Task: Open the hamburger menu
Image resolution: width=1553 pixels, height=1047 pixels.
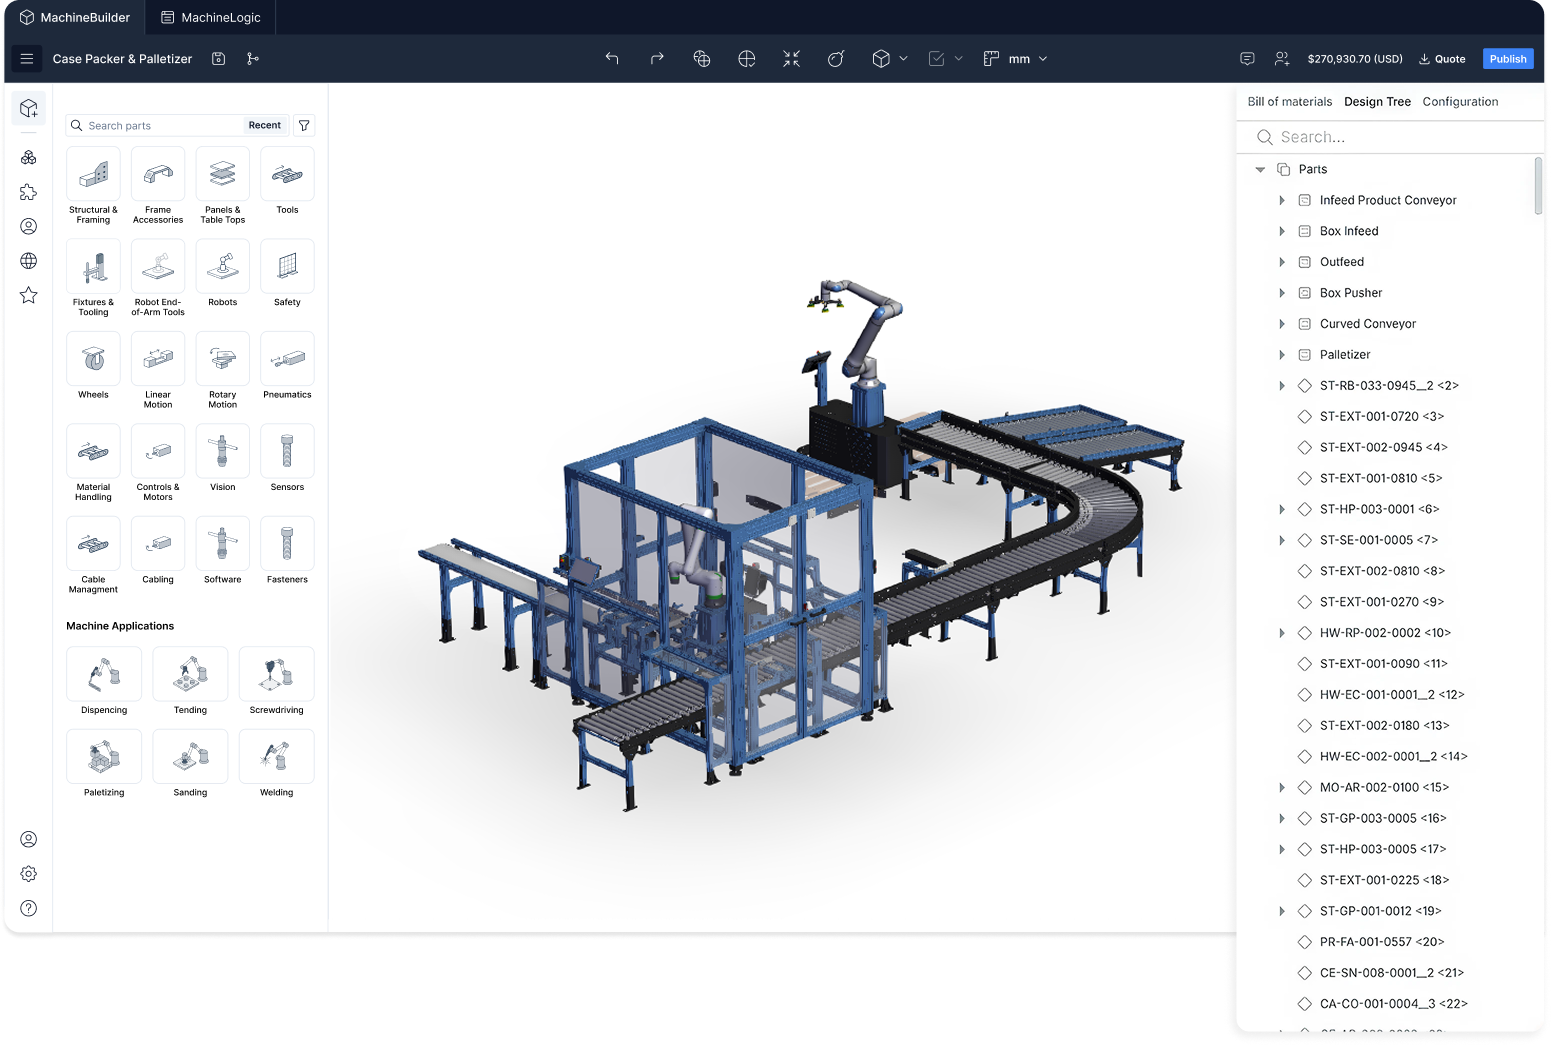Action: tap(27, 59)
